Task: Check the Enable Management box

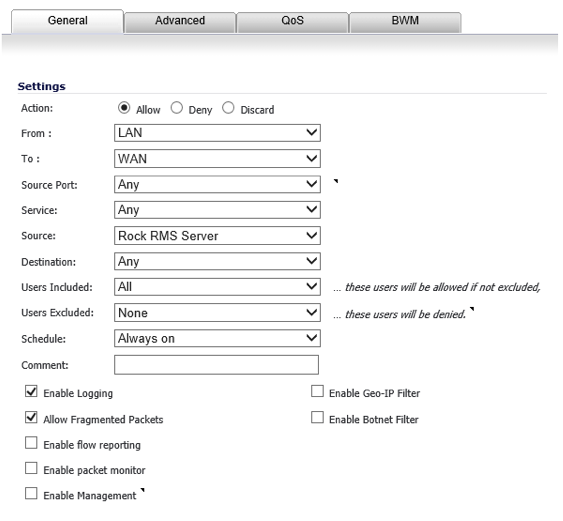Action: [31, 493]
